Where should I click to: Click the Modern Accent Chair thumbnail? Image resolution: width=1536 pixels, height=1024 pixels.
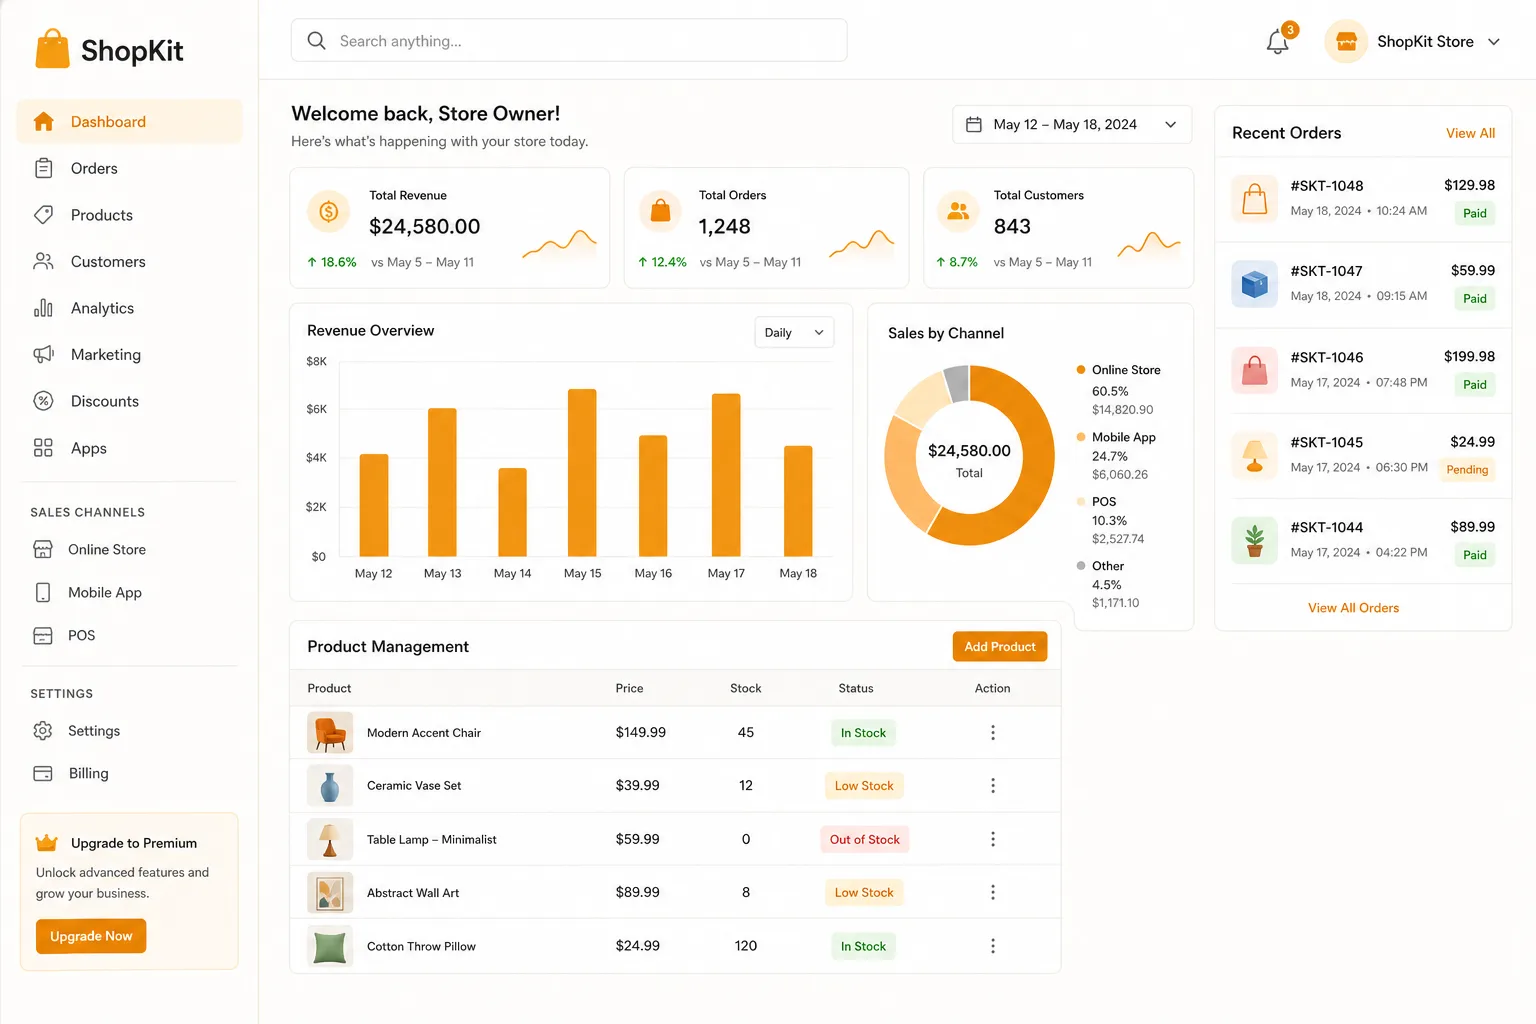330,733
